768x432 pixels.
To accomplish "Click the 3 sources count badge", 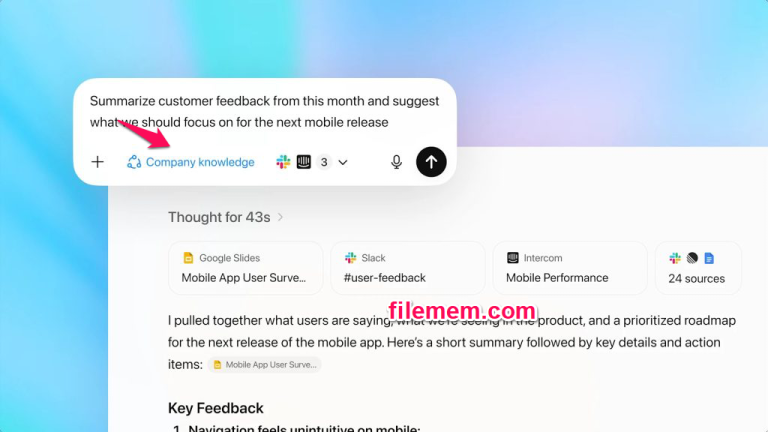I will coord(324,162).
